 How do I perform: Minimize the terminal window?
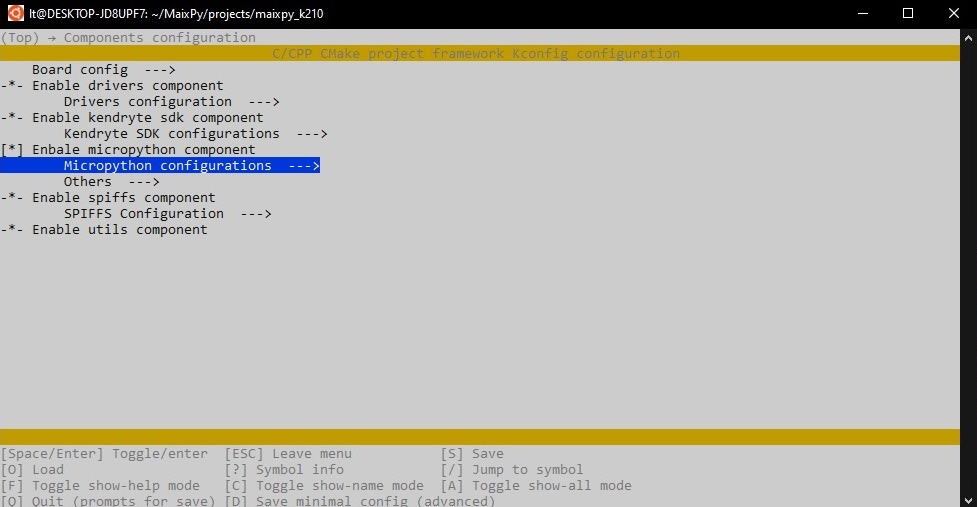coord(863,13)
